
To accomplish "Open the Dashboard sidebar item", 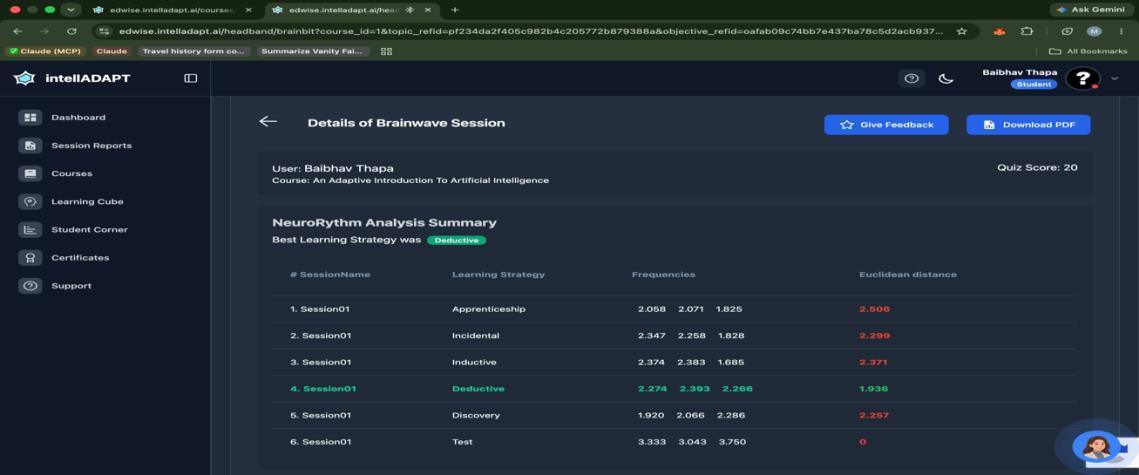I will [x=78, y=118].
